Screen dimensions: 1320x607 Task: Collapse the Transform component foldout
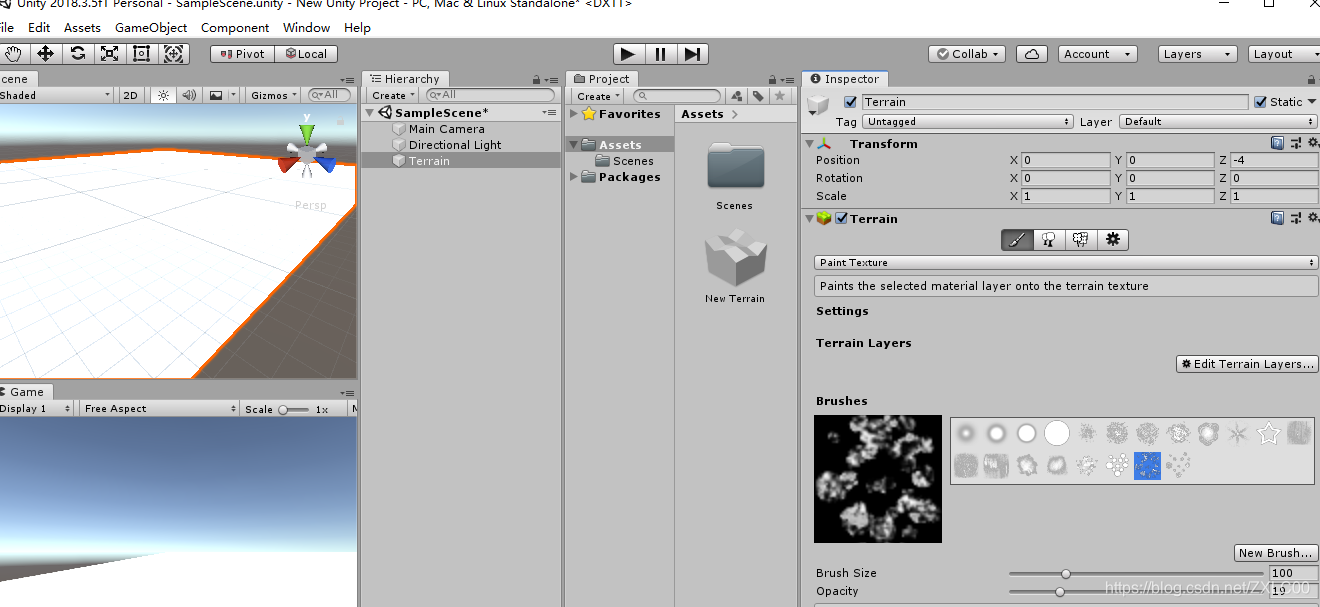(x=809, y=144)
